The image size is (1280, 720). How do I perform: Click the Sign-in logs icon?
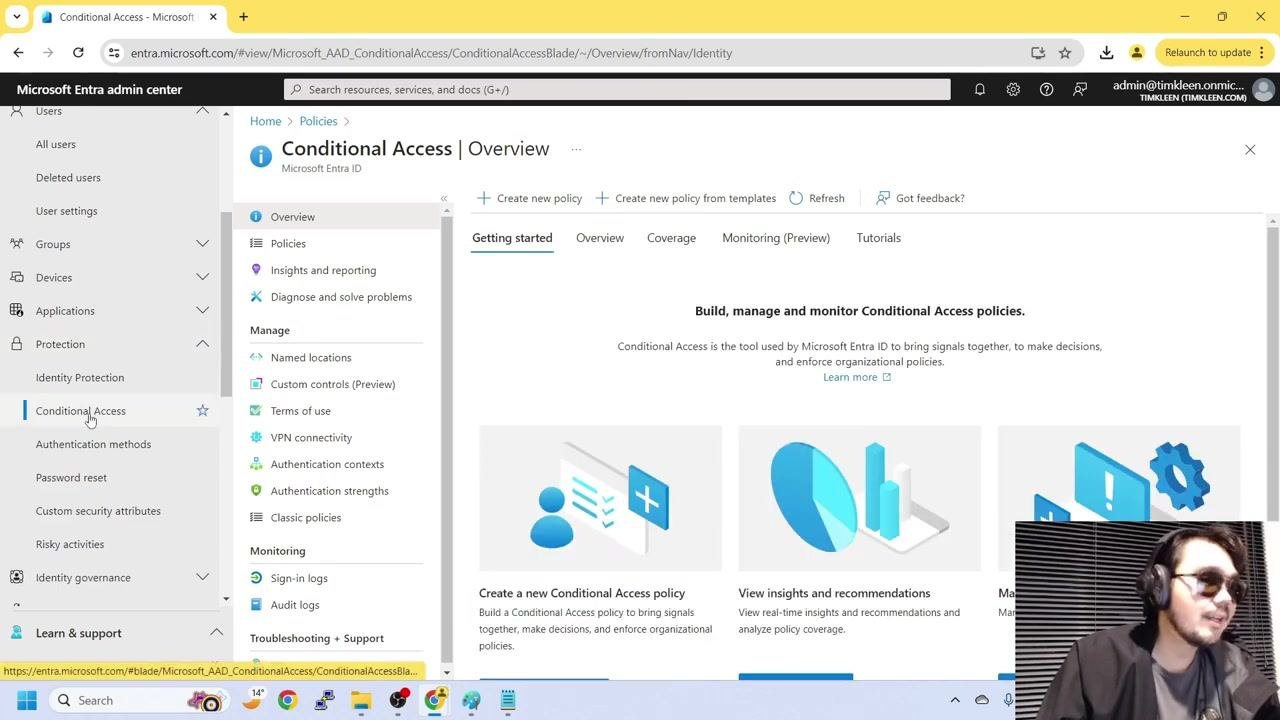tap(256, 578)
